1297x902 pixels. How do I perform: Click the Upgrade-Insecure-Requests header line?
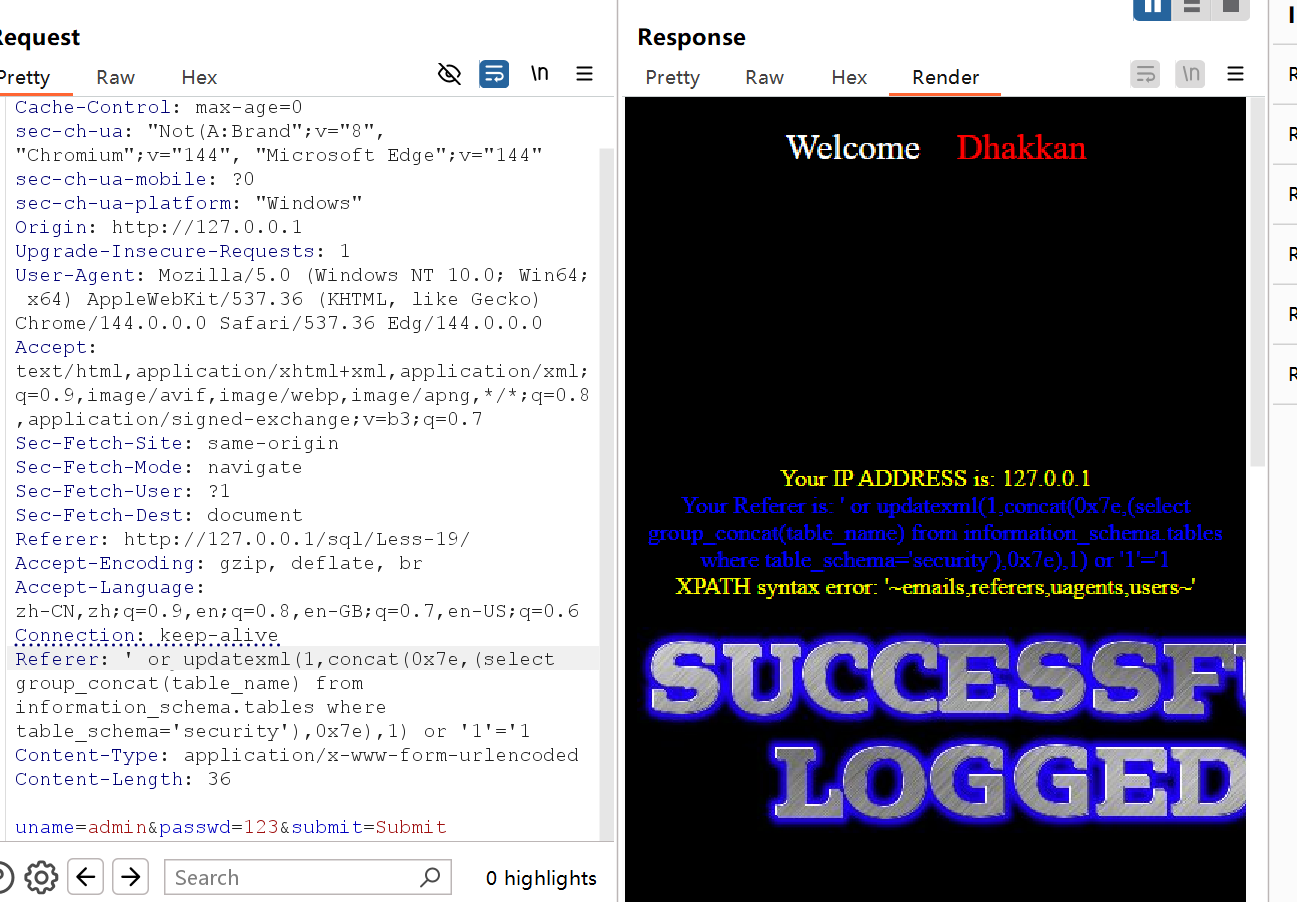click(x=182, y=251)
